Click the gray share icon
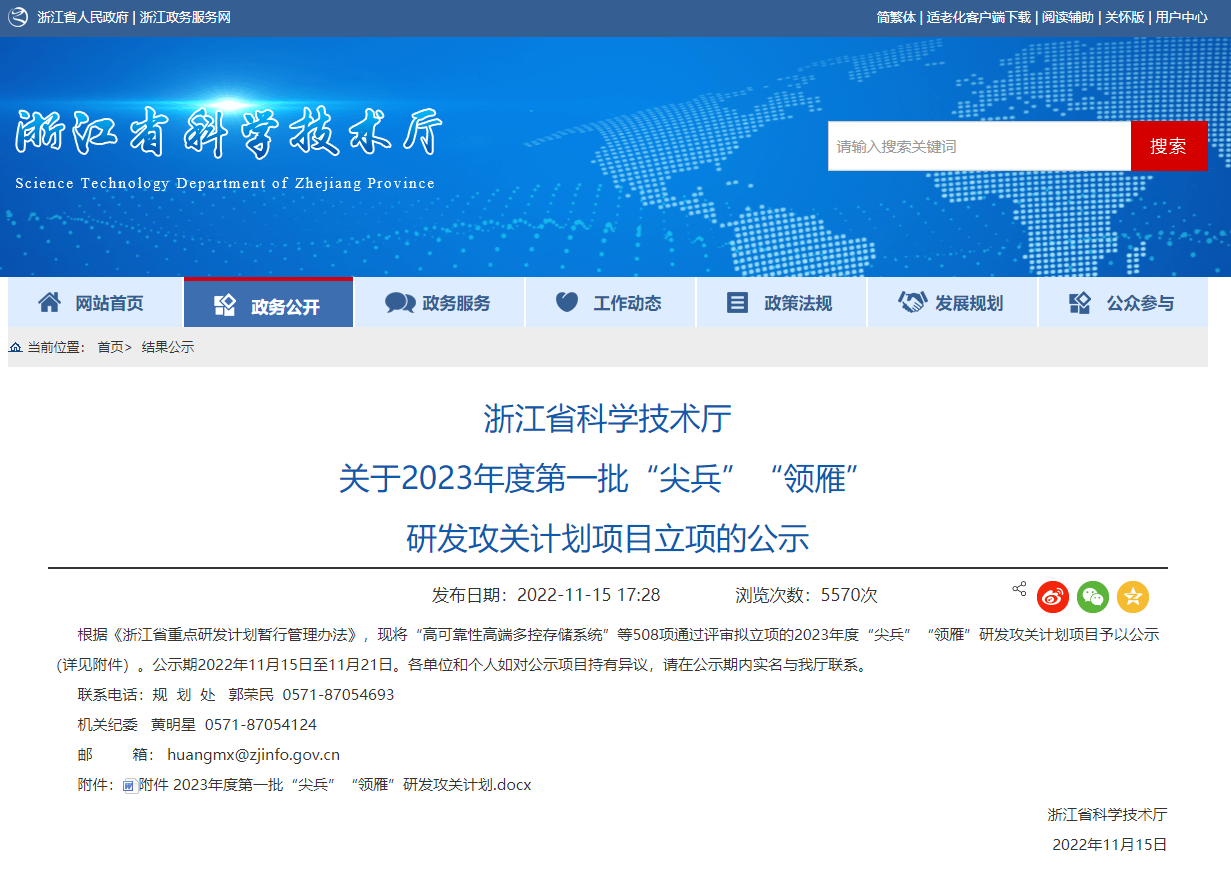Viewport: 1231px width, 881px height. click(1019, 589)
